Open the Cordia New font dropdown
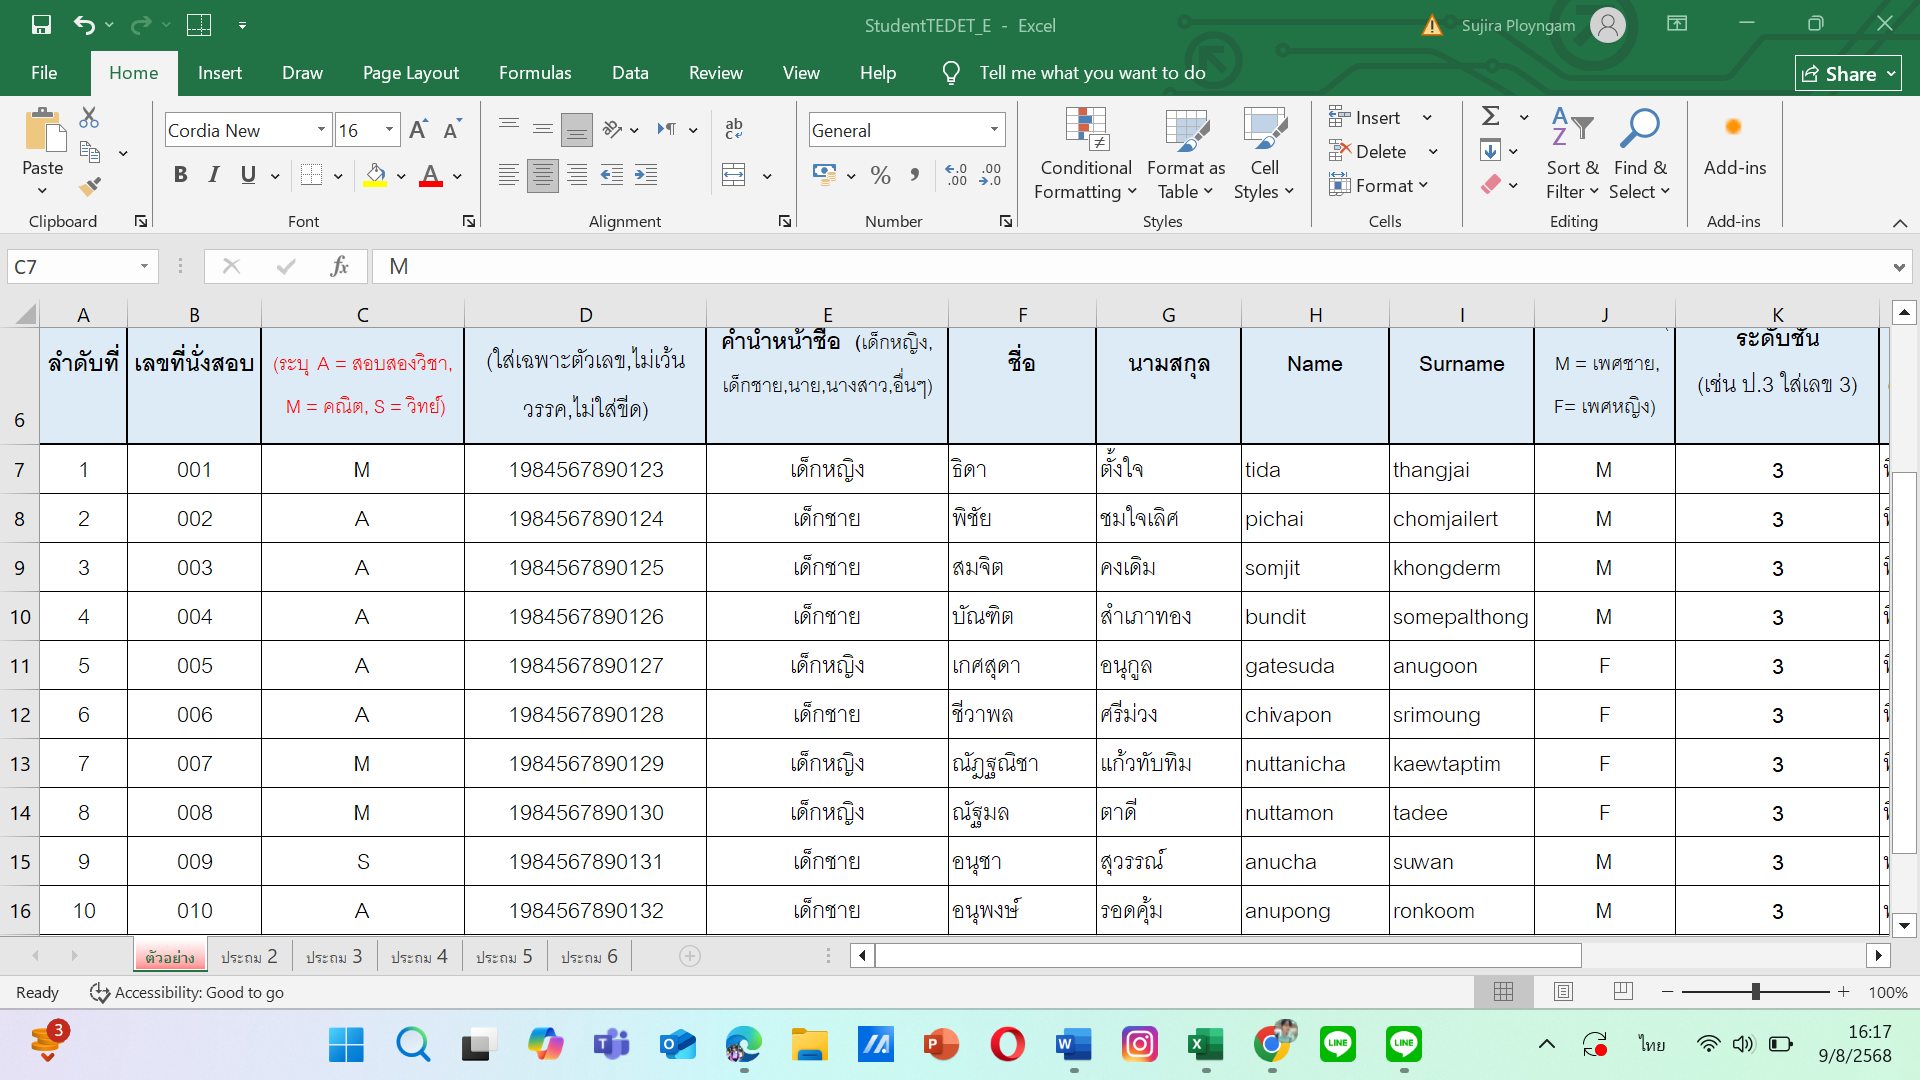1920x1080 pixels. tap(321, 130)
